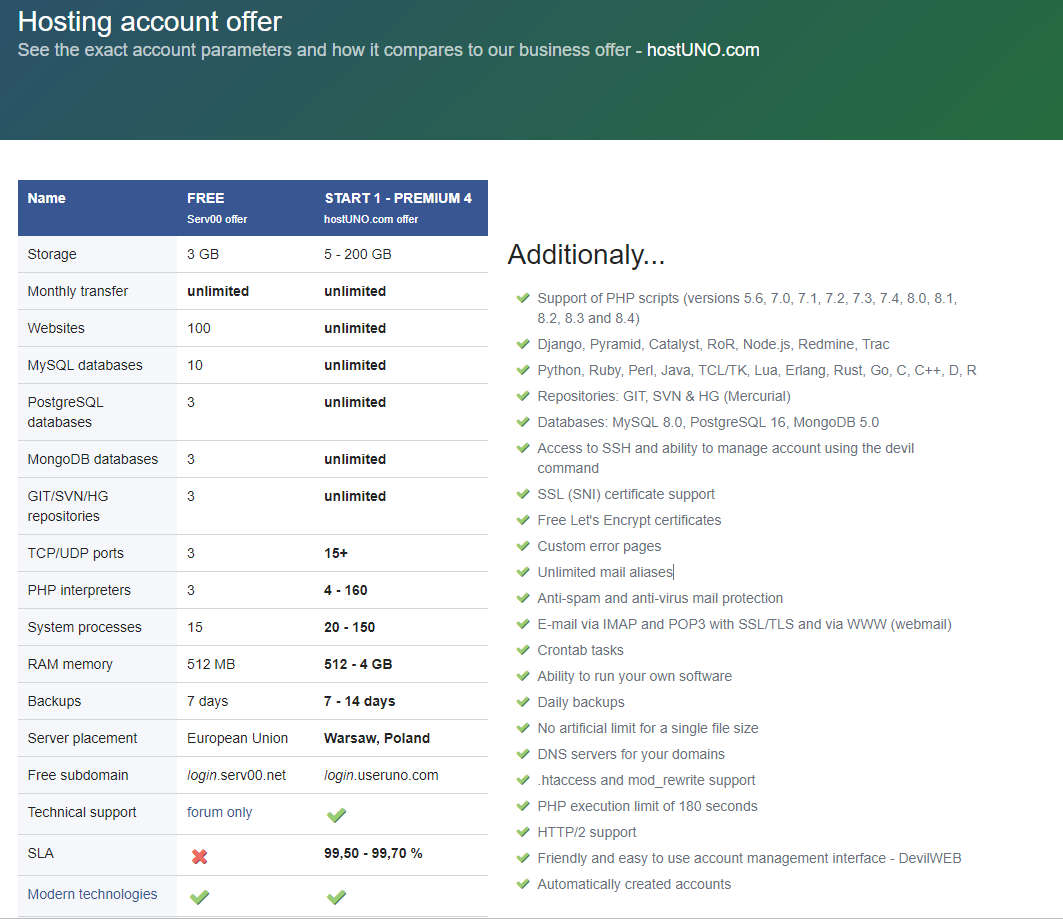Viewport: 1063px width, 919px height.
Task: Open the Modern technologies link
Action: pos(92,894)
